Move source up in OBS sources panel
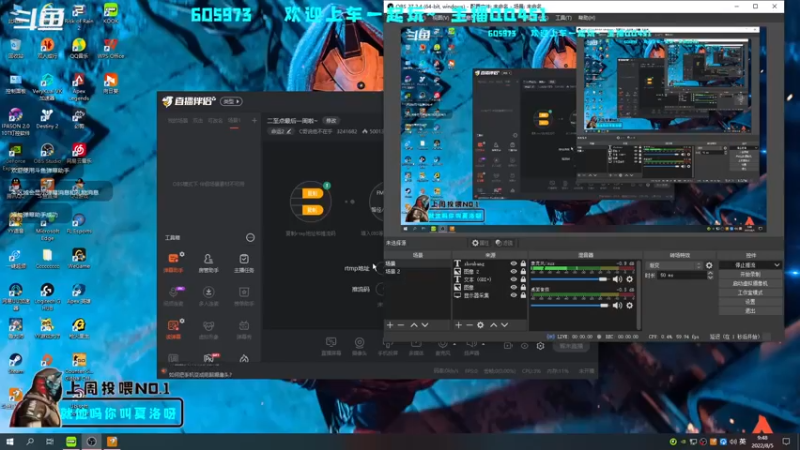800x450 pixels. coord(493,325)
